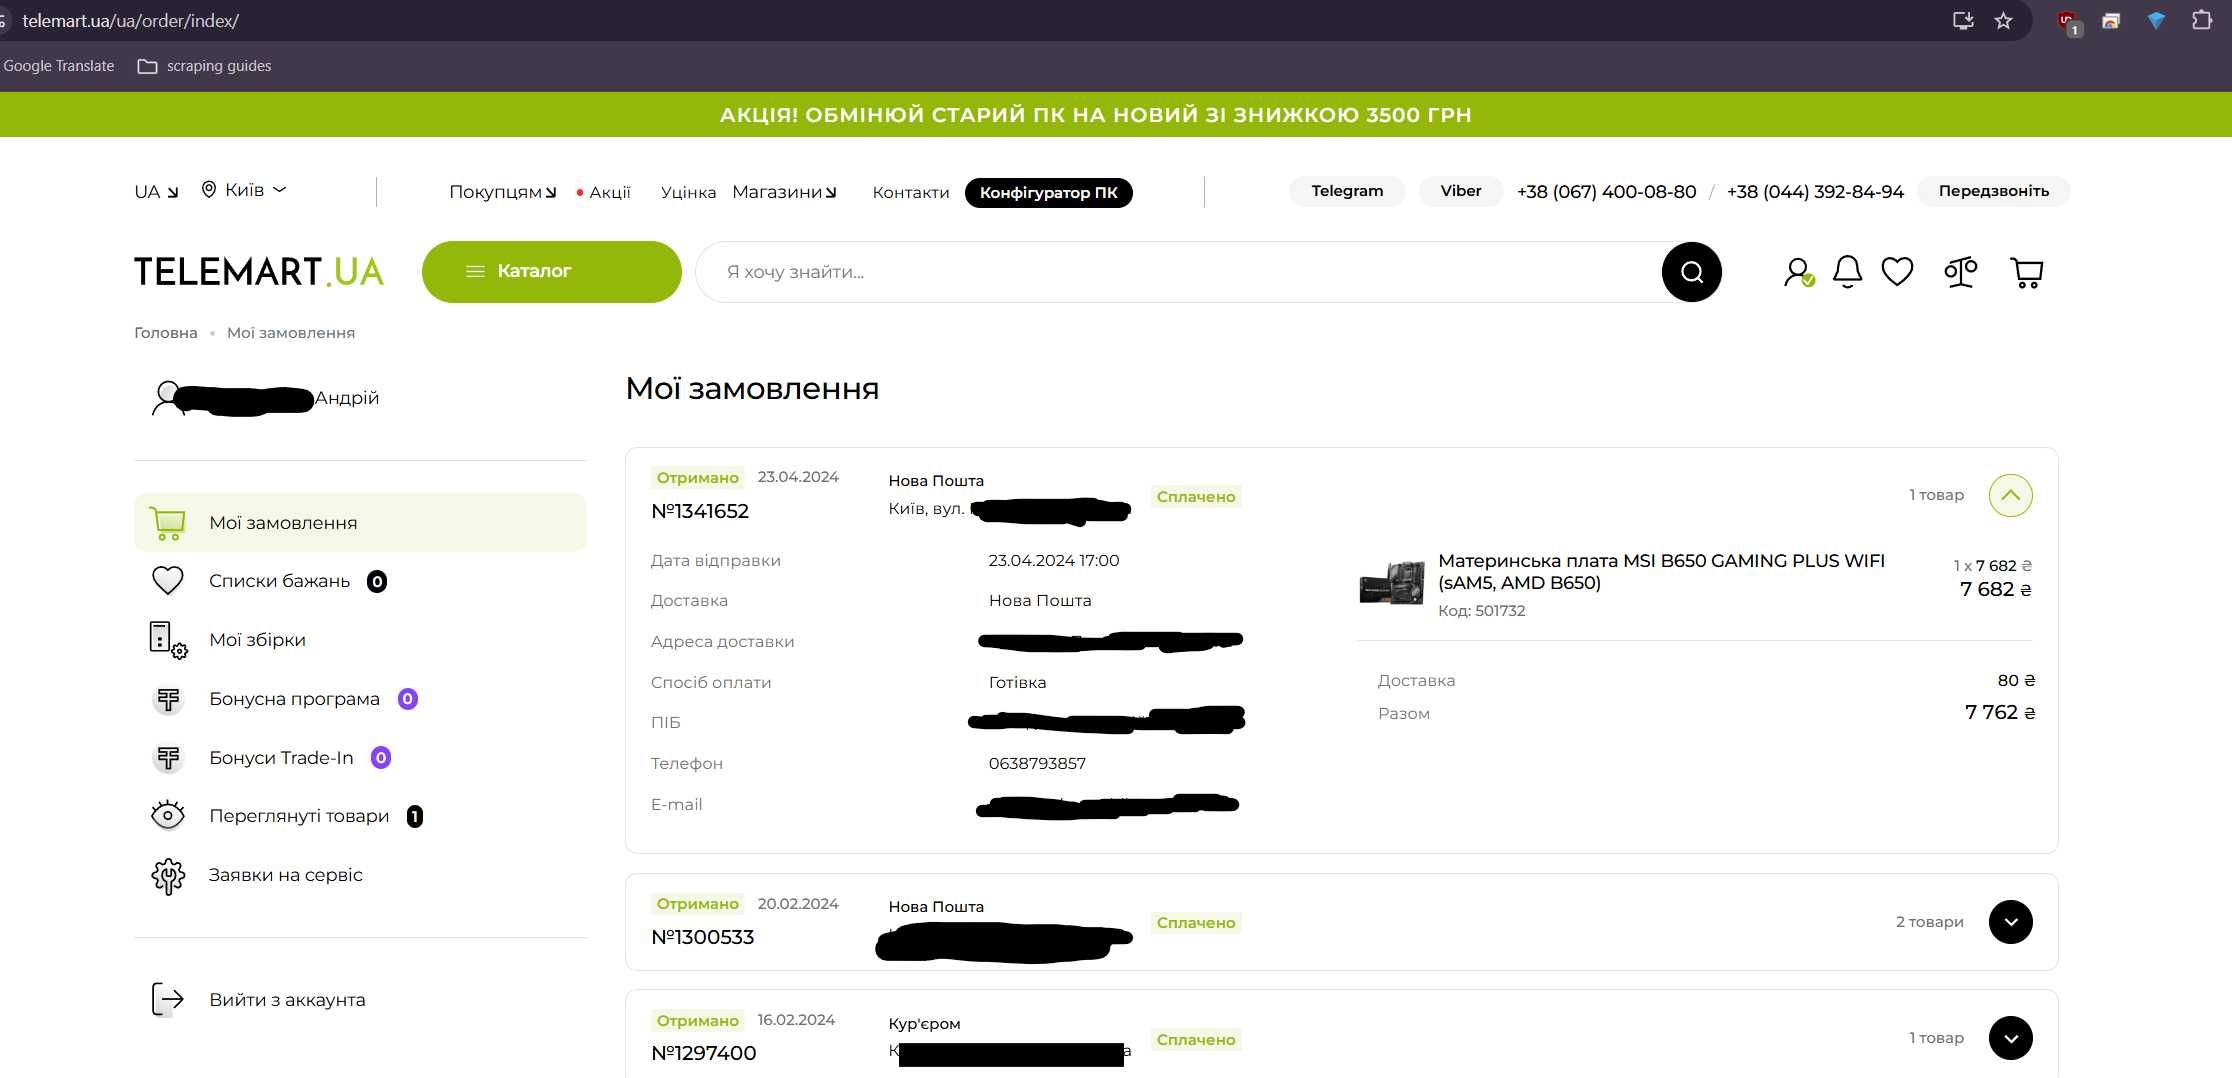
Task: Click the My orders cart icon in sidebar
Action: (167, 523)
